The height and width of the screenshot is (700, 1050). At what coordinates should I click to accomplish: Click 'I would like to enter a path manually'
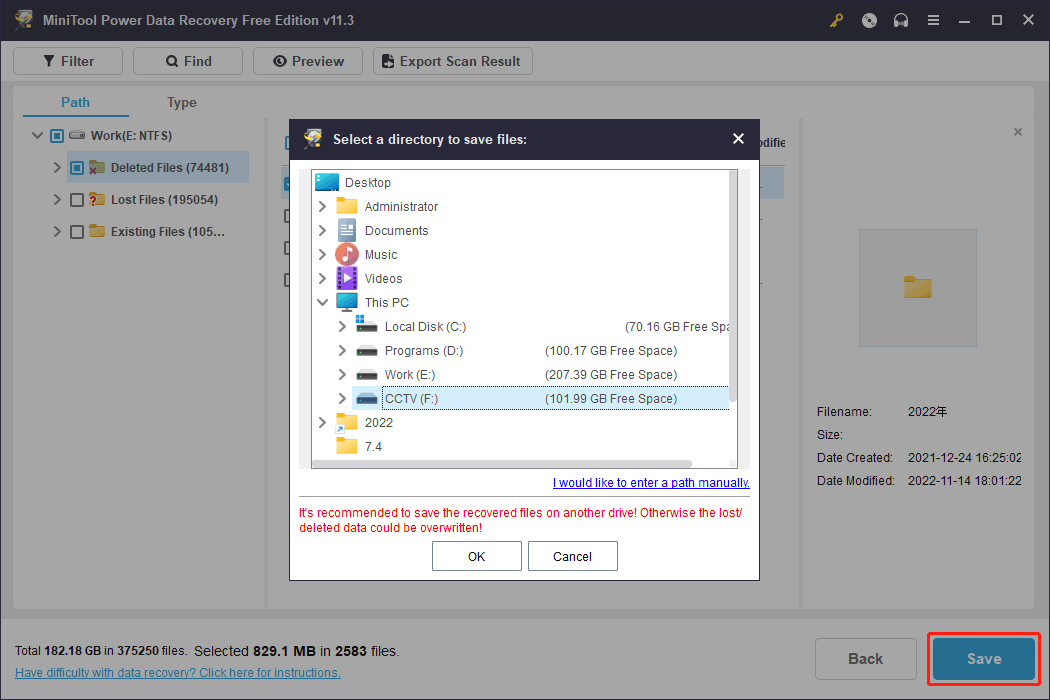(x=651, y=482)
